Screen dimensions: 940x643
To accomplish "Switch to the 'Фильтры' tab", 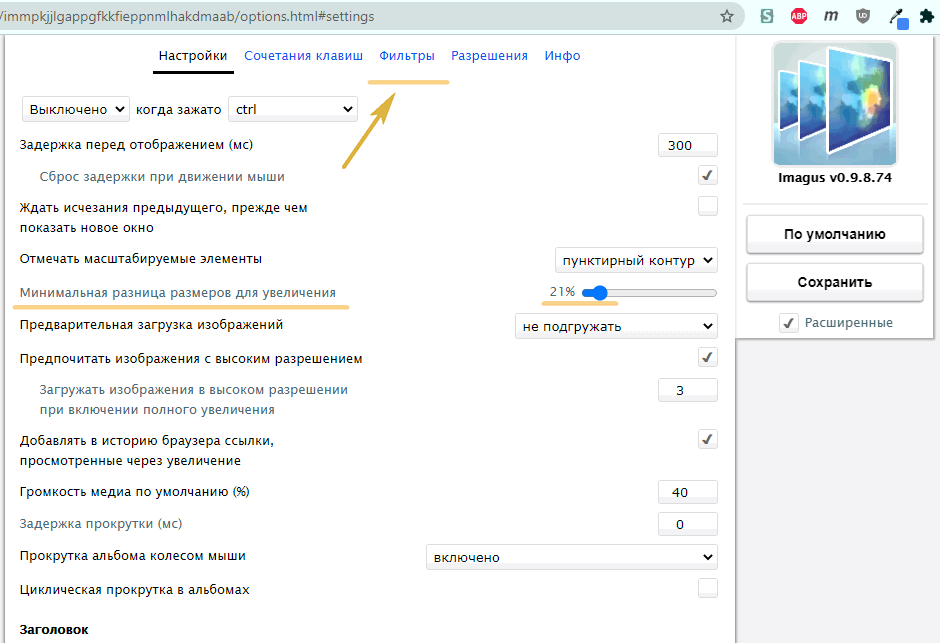I will [x=407, y=56].
